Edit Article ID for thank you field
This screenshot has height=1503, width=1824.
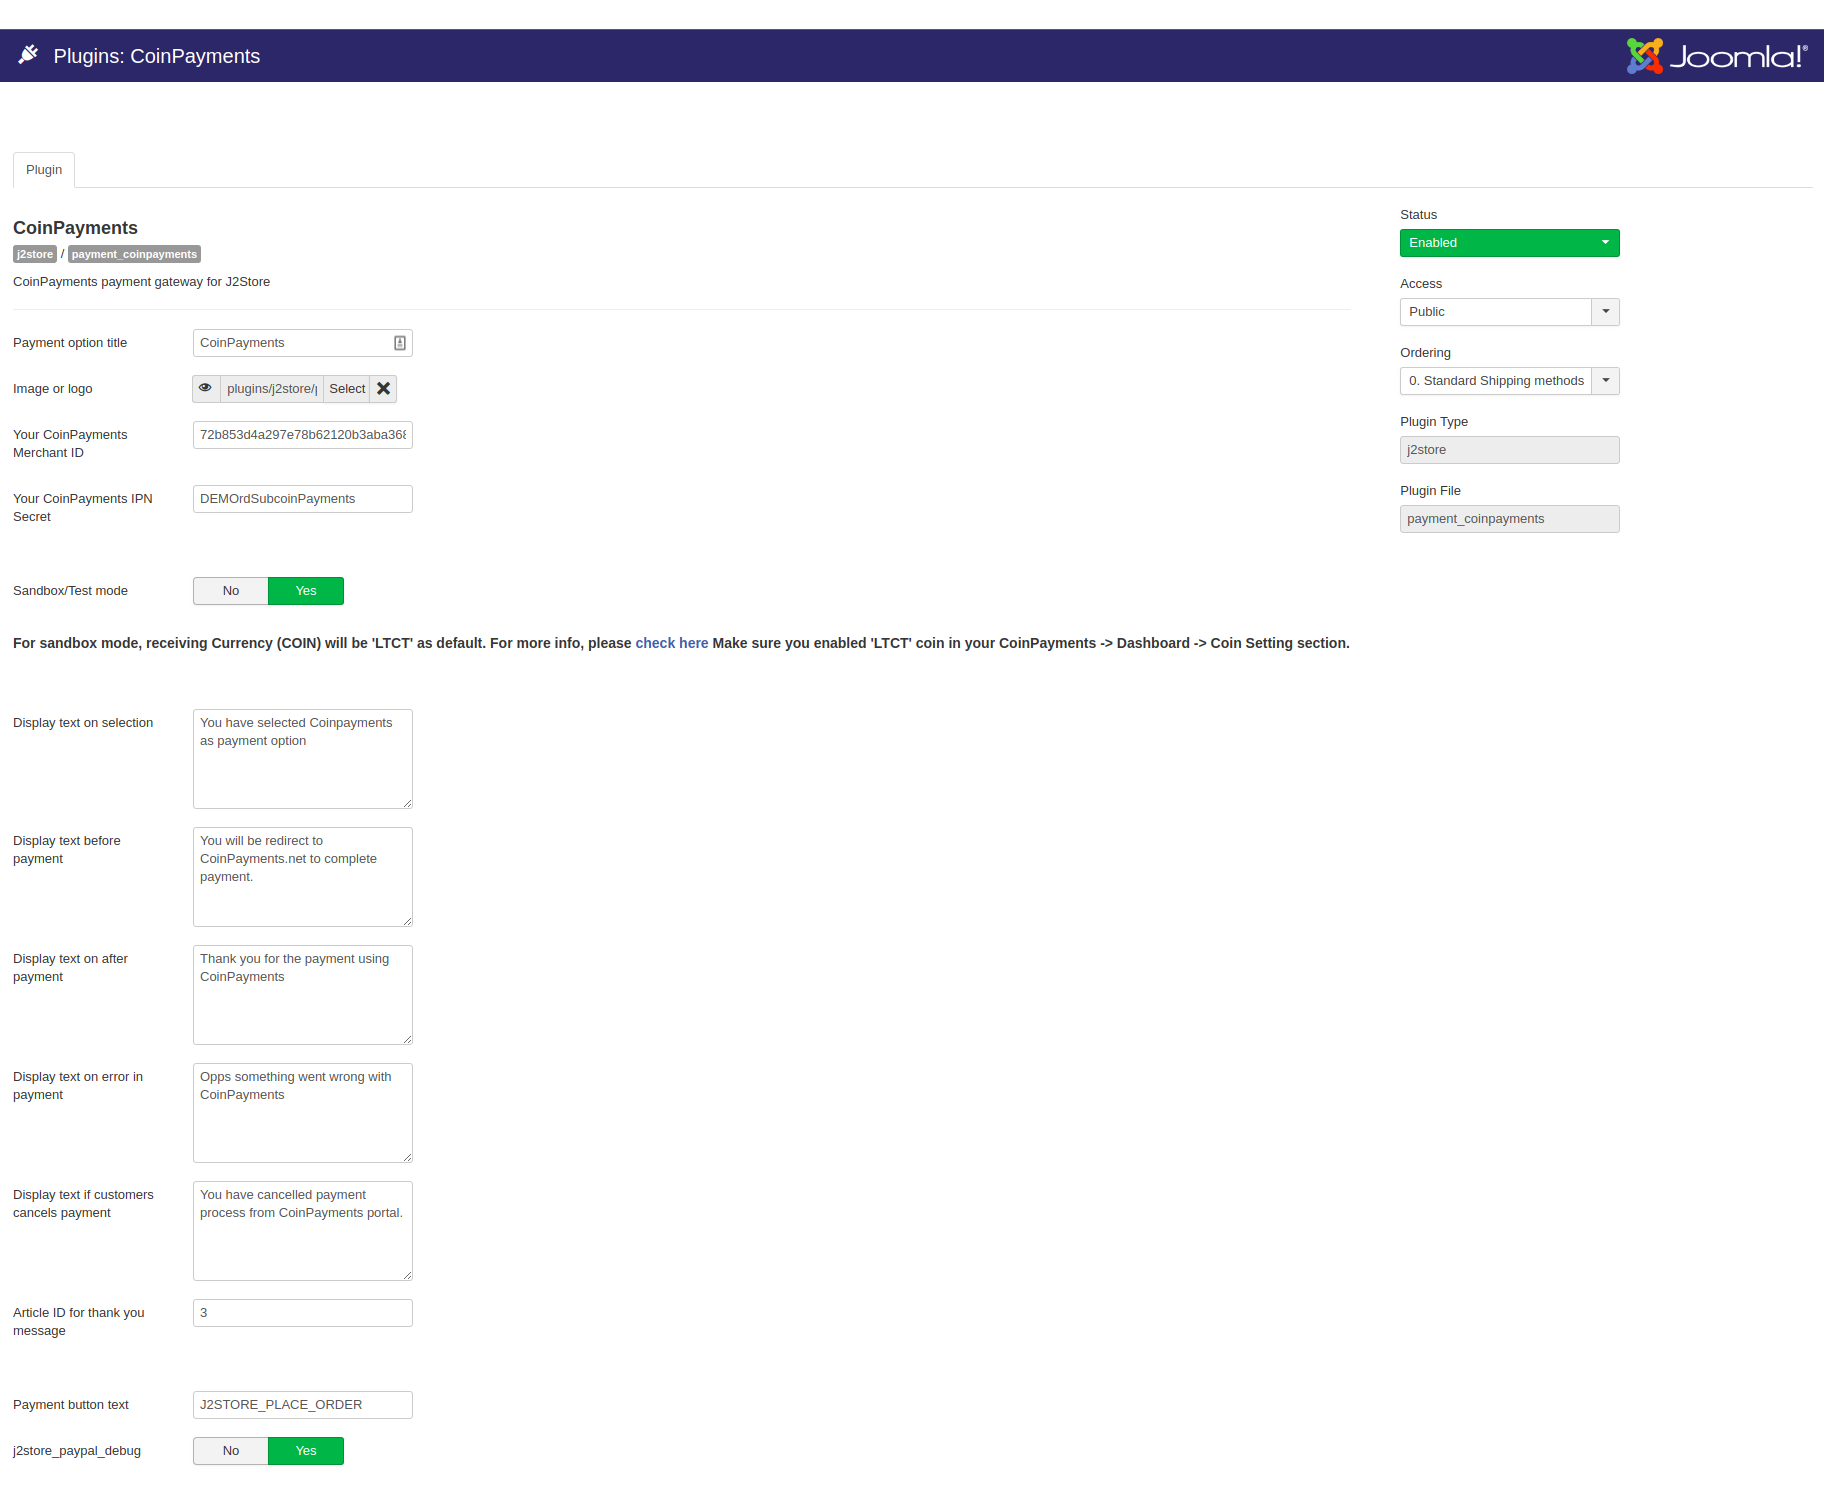[303, 1313]
